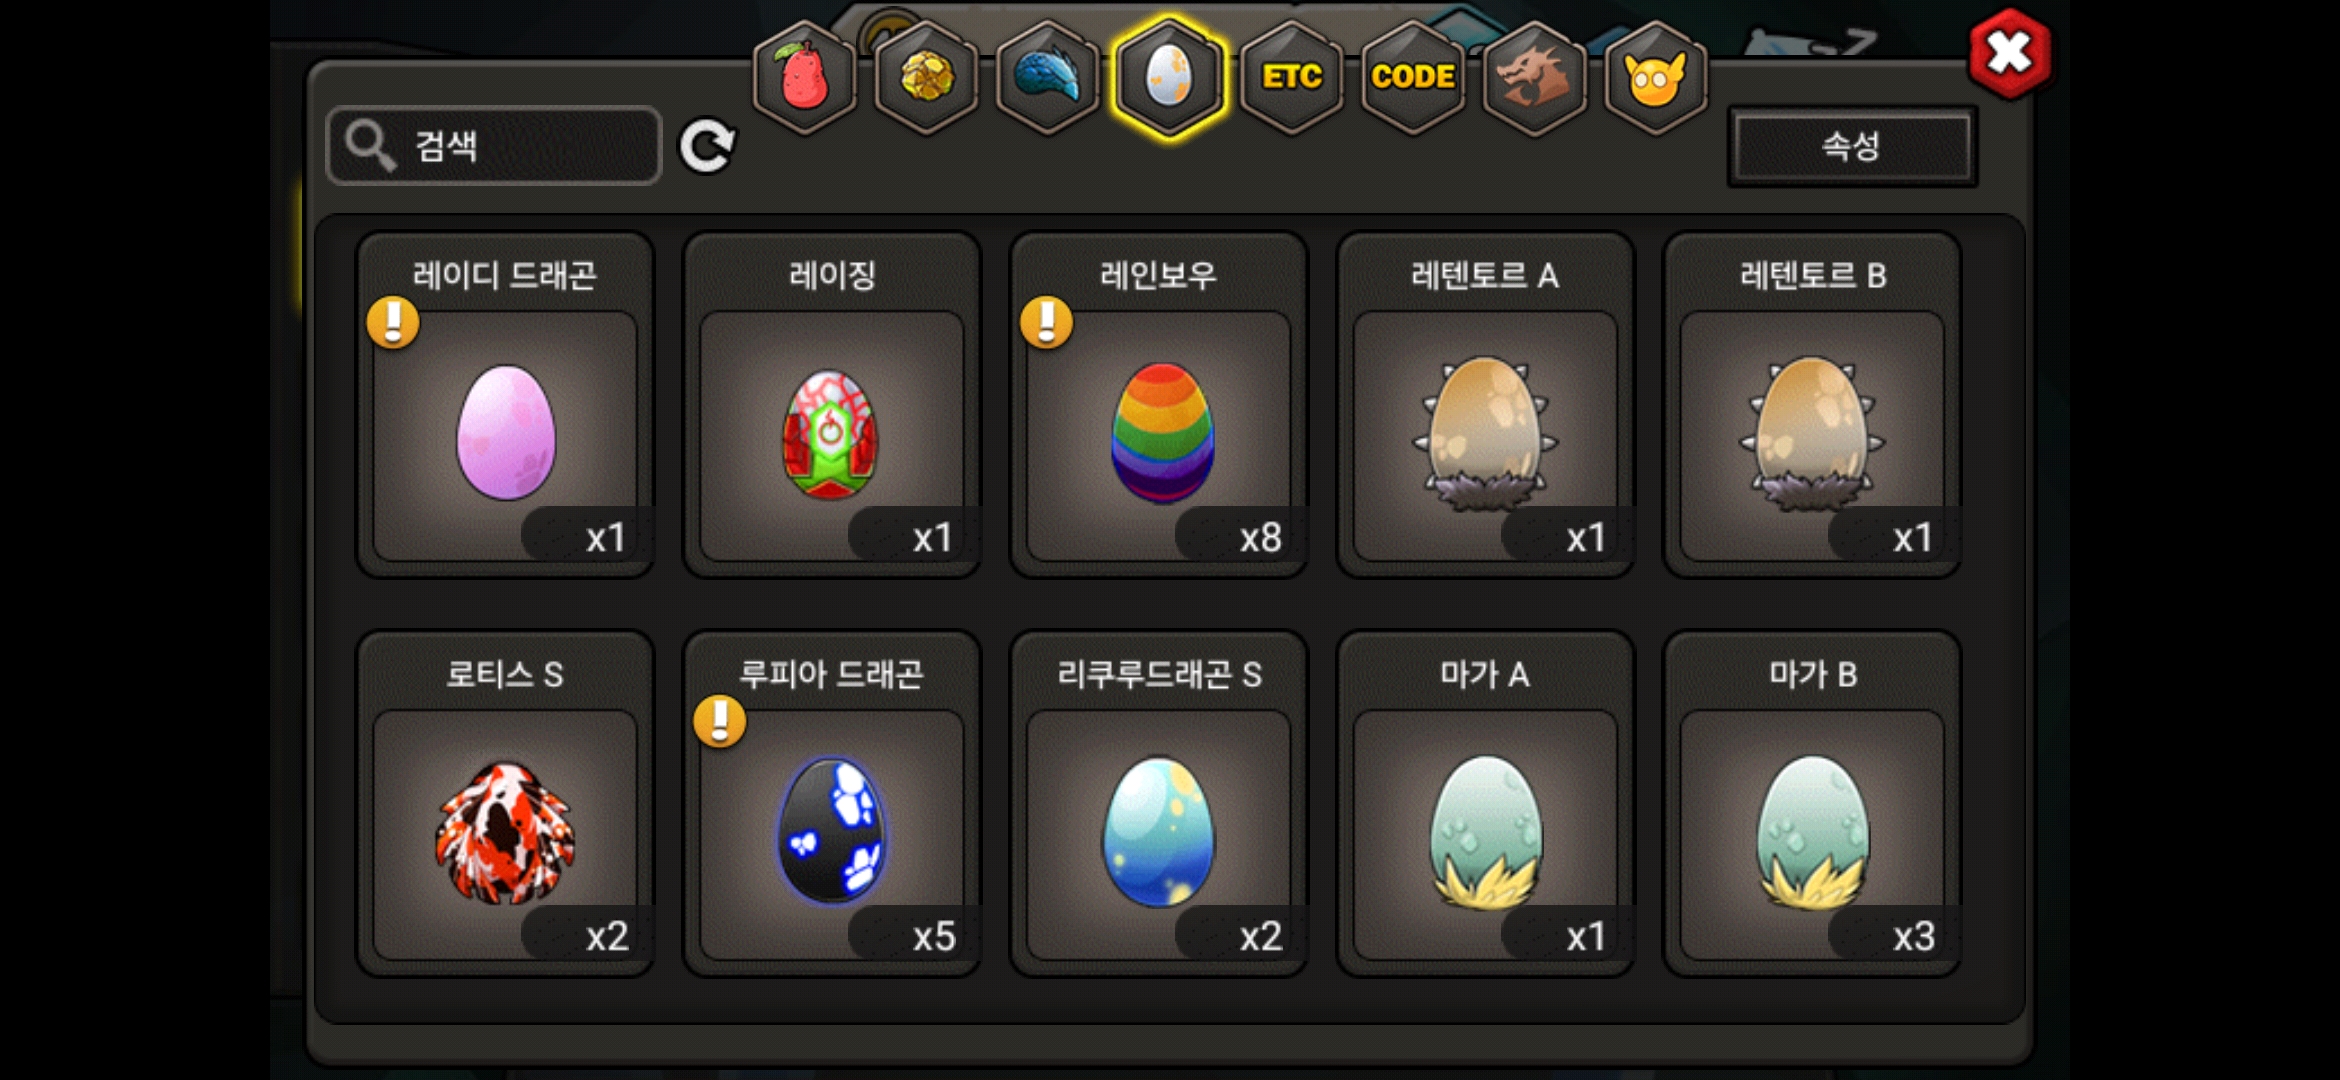Select the 레인보우 rainbow egg
2340x1080 pixels.
click(1159, 405)
